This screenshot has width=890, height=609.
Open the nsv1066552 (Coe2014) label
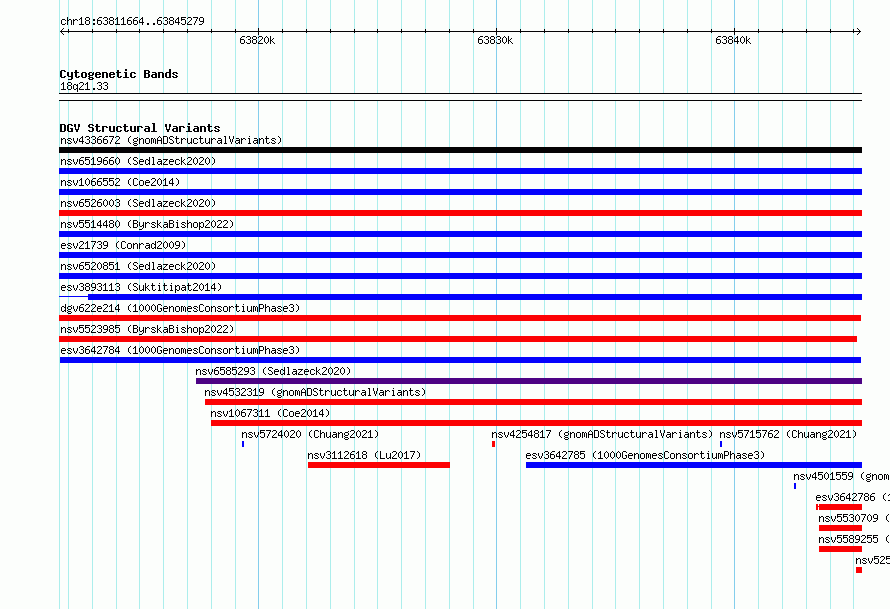pyautogui.click(x=120, y=182)
